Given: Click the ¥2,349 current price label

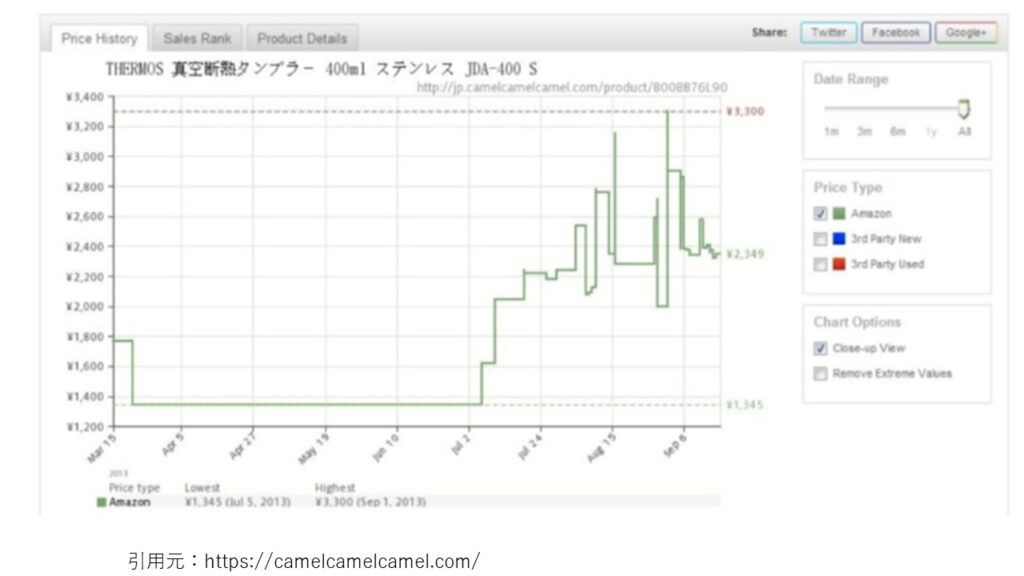Looking at the screenshot, I should point(745,254).
